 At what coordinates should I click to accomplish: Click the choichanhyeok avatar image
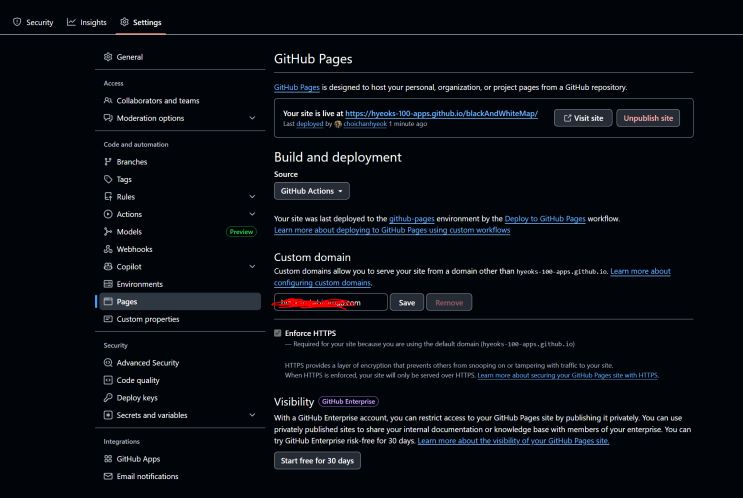click(338, 124)
